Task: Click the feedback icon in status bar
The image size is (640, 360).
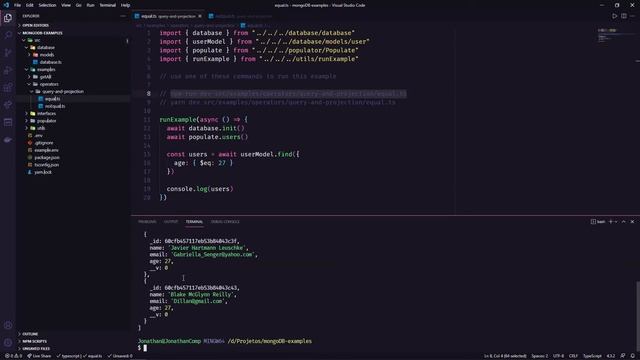Action: [623, 356]
